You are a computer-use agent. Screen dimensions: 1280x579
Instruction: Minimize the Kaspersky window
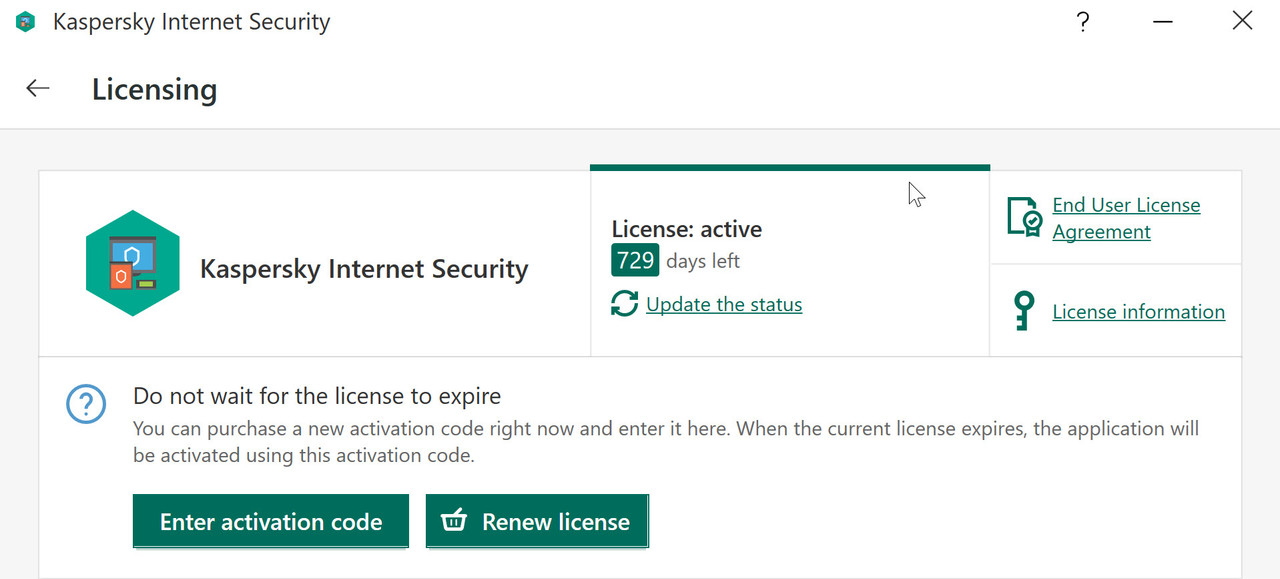tap(1163, 21)
